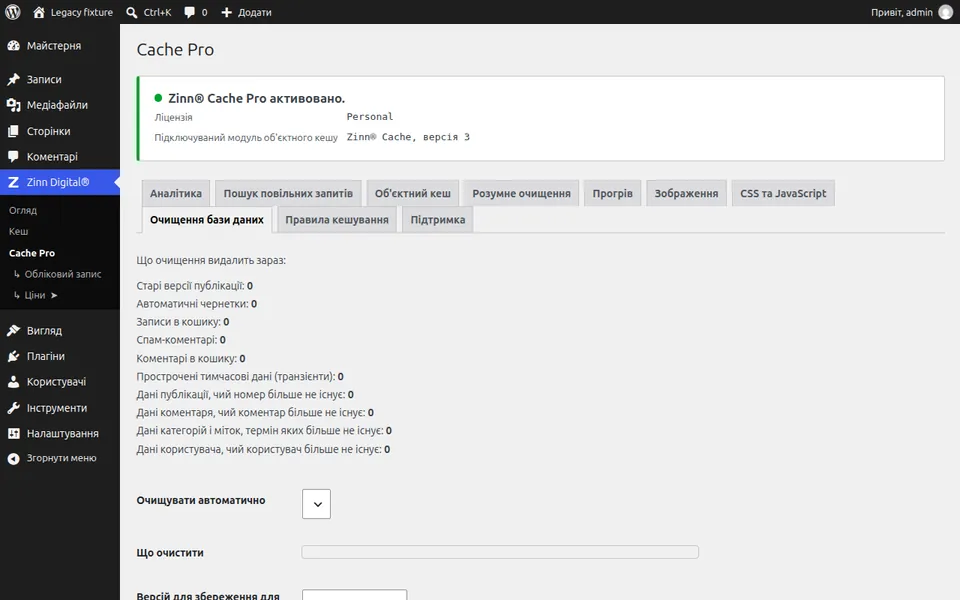Select the Об'єктний кеш tab
This screenshot has height=600, width=960.
tap(413, 193)
